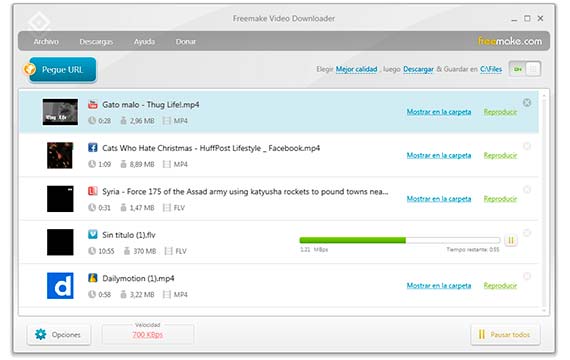The height and width of the screenshot is (360, 570).
Task: Click the Syria - Force 175 video title
Action: 245,192
